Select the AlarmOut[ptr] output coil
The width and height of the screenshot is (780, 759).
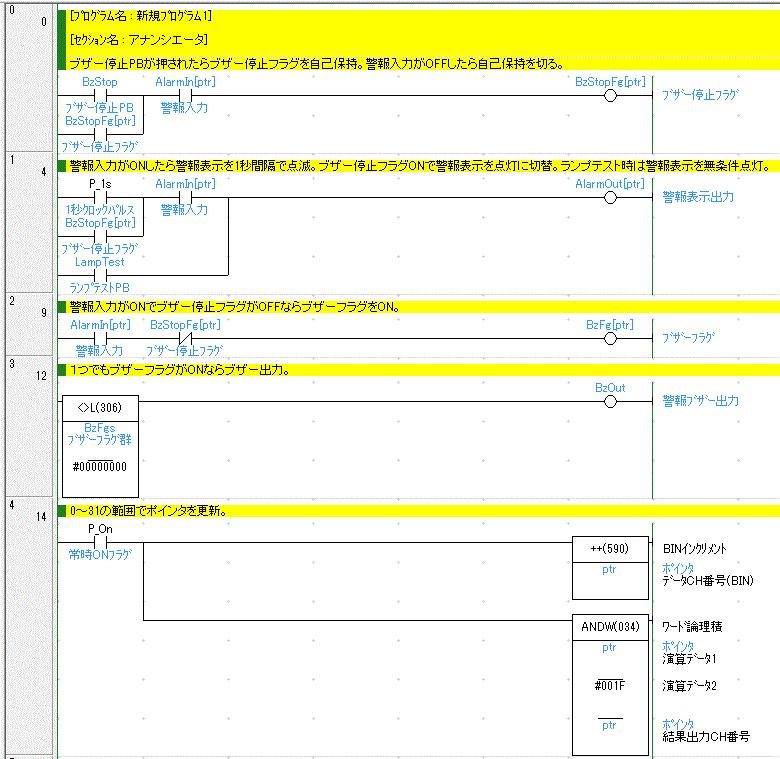(x=610, y=197)
